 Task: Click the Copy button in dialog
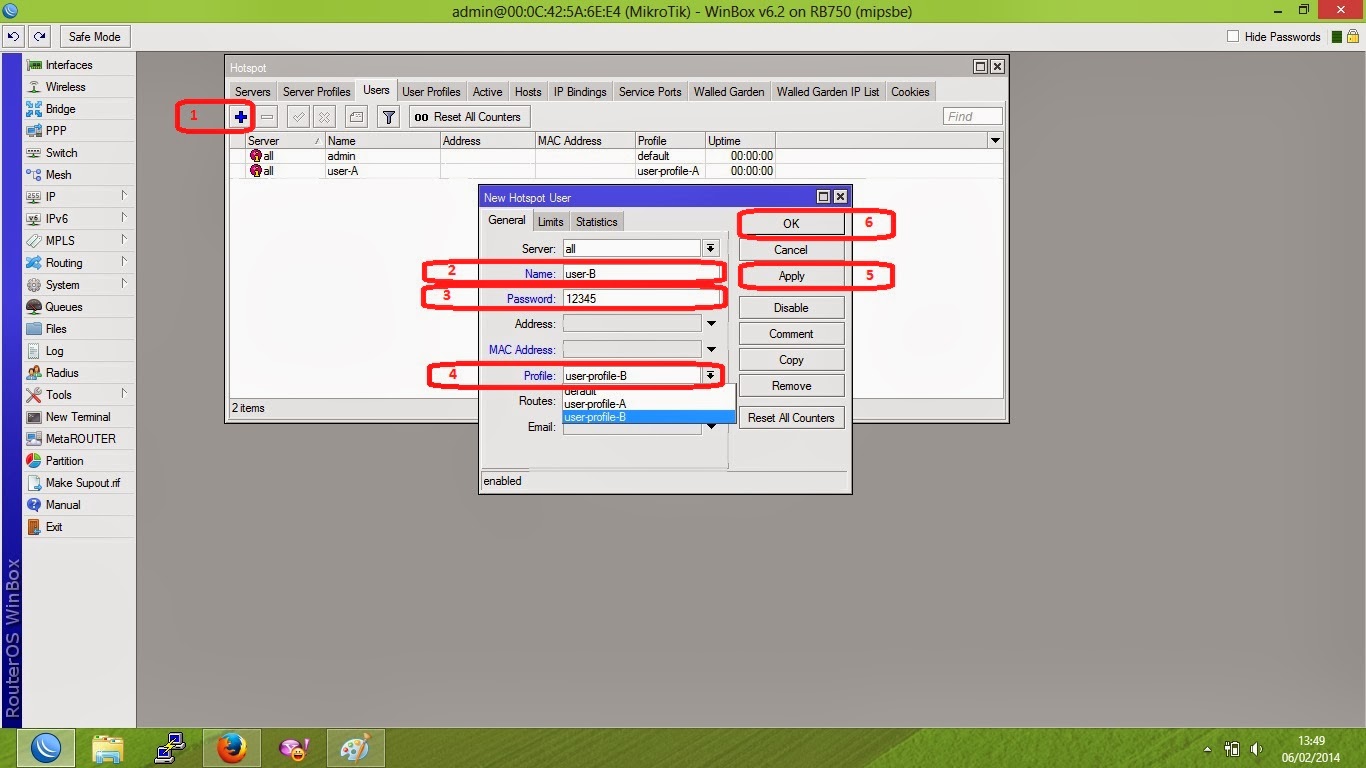[791, 360]
